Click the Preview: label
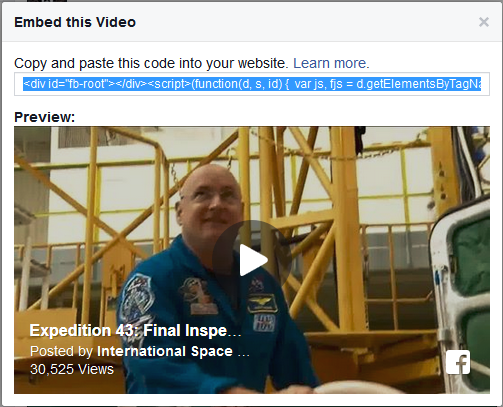This screenshot has height=407, width=503. coord(45,117)
